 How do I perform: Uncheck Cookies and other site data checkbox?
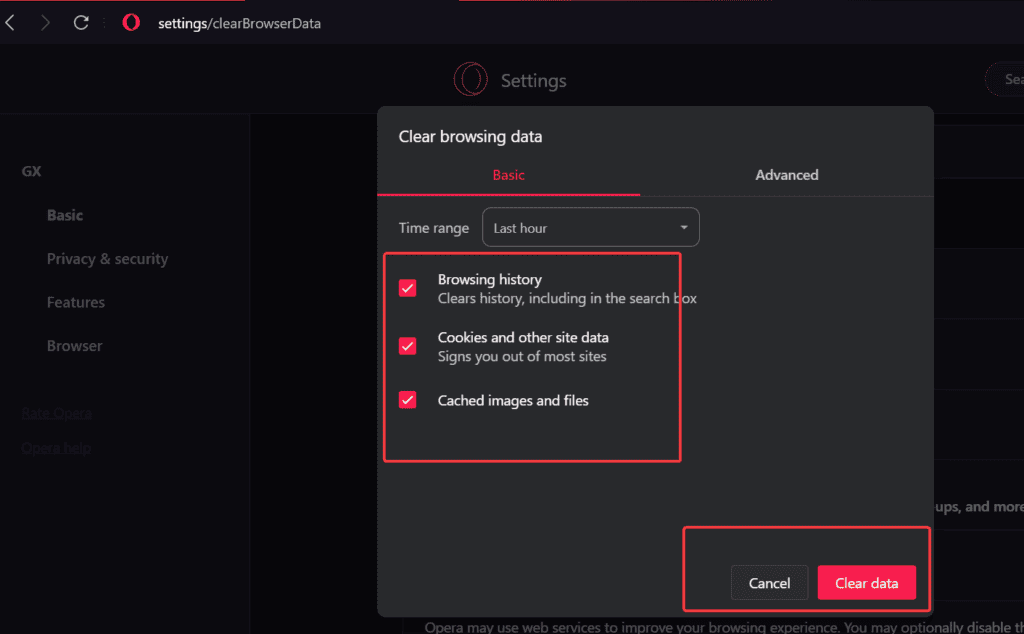408,346
